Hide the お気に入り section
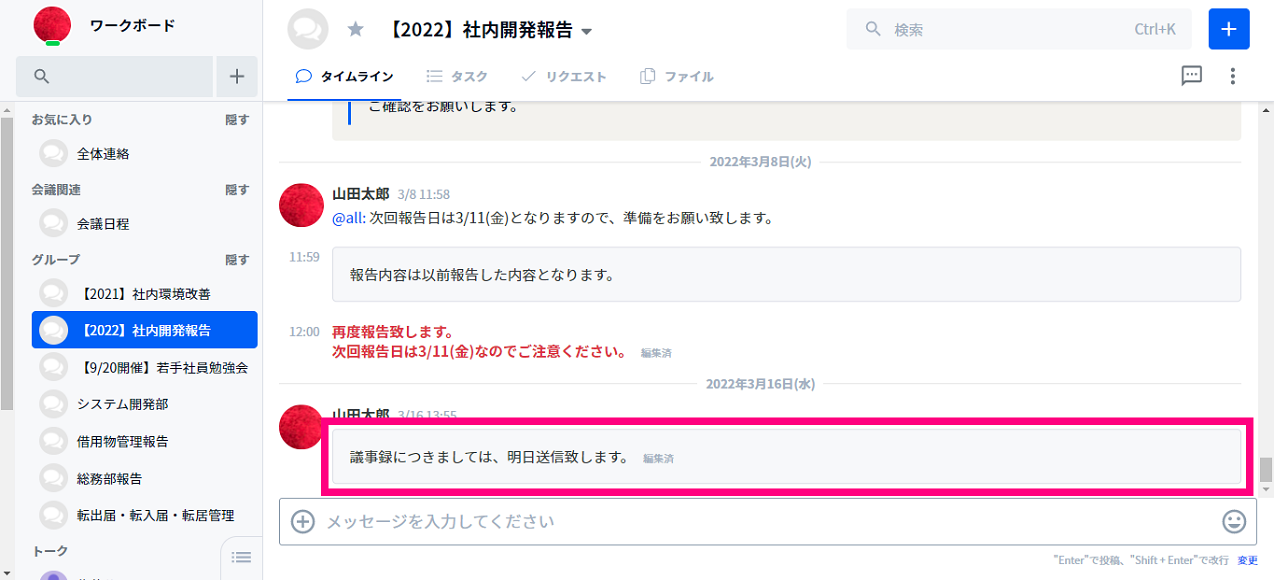 pos(237,120)
